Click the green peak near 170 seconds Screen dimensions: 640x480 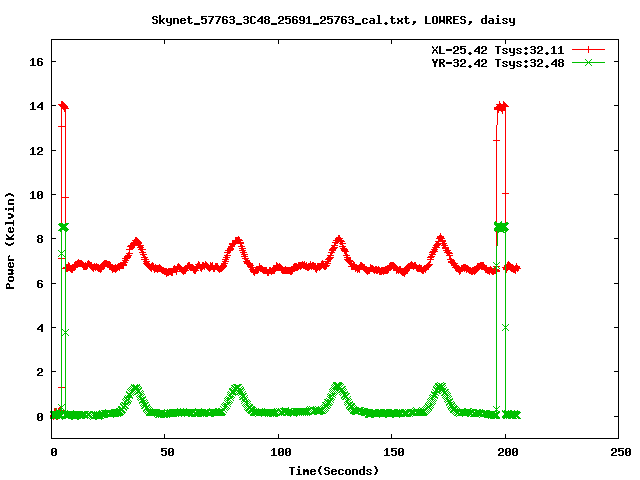coord(440,387)
